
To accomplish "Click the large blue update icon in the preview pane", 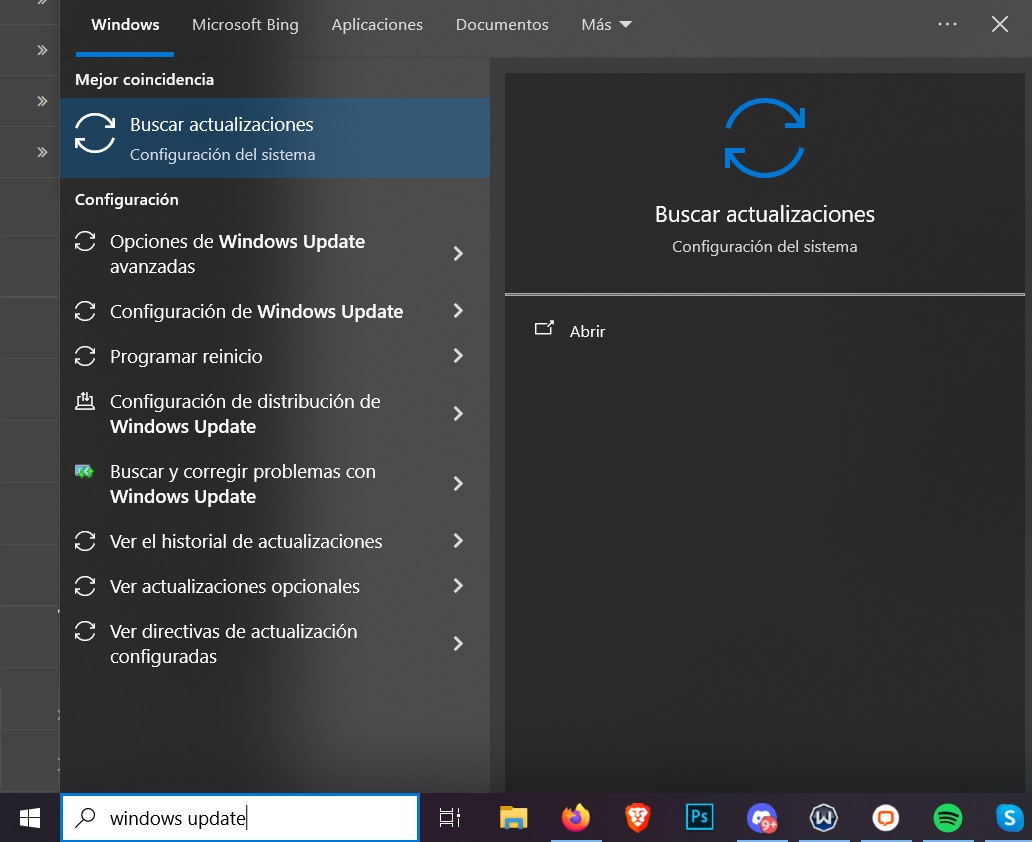I will pyautogui.click(x=765, y=138).
